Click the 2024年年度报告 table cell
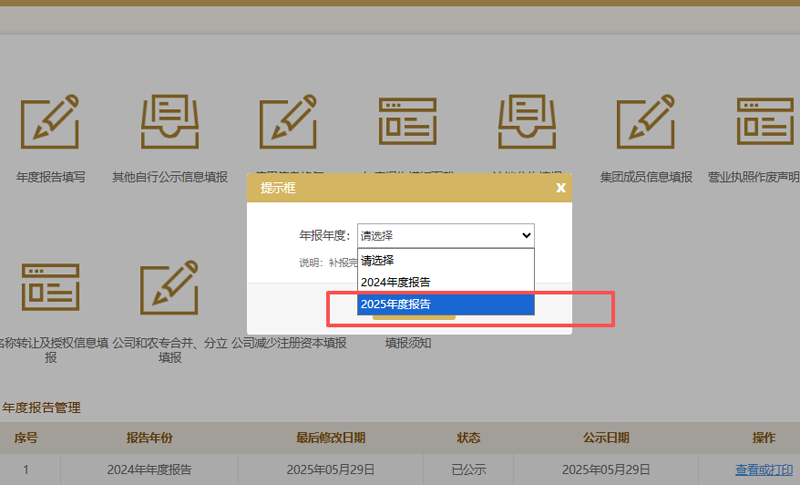This screenshot has width=800, height=485. (149, 469)
